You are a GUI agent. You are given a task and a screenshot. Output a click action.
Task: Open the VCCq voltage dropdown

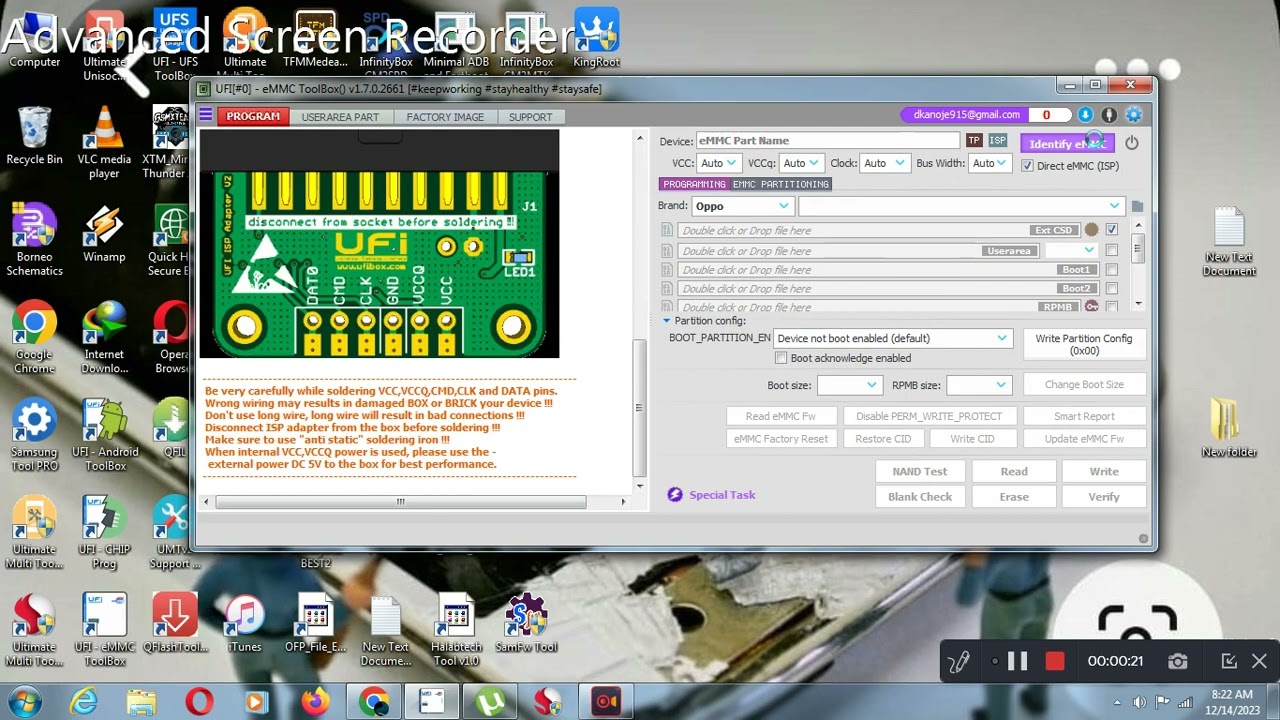click(x=801, y=163)
